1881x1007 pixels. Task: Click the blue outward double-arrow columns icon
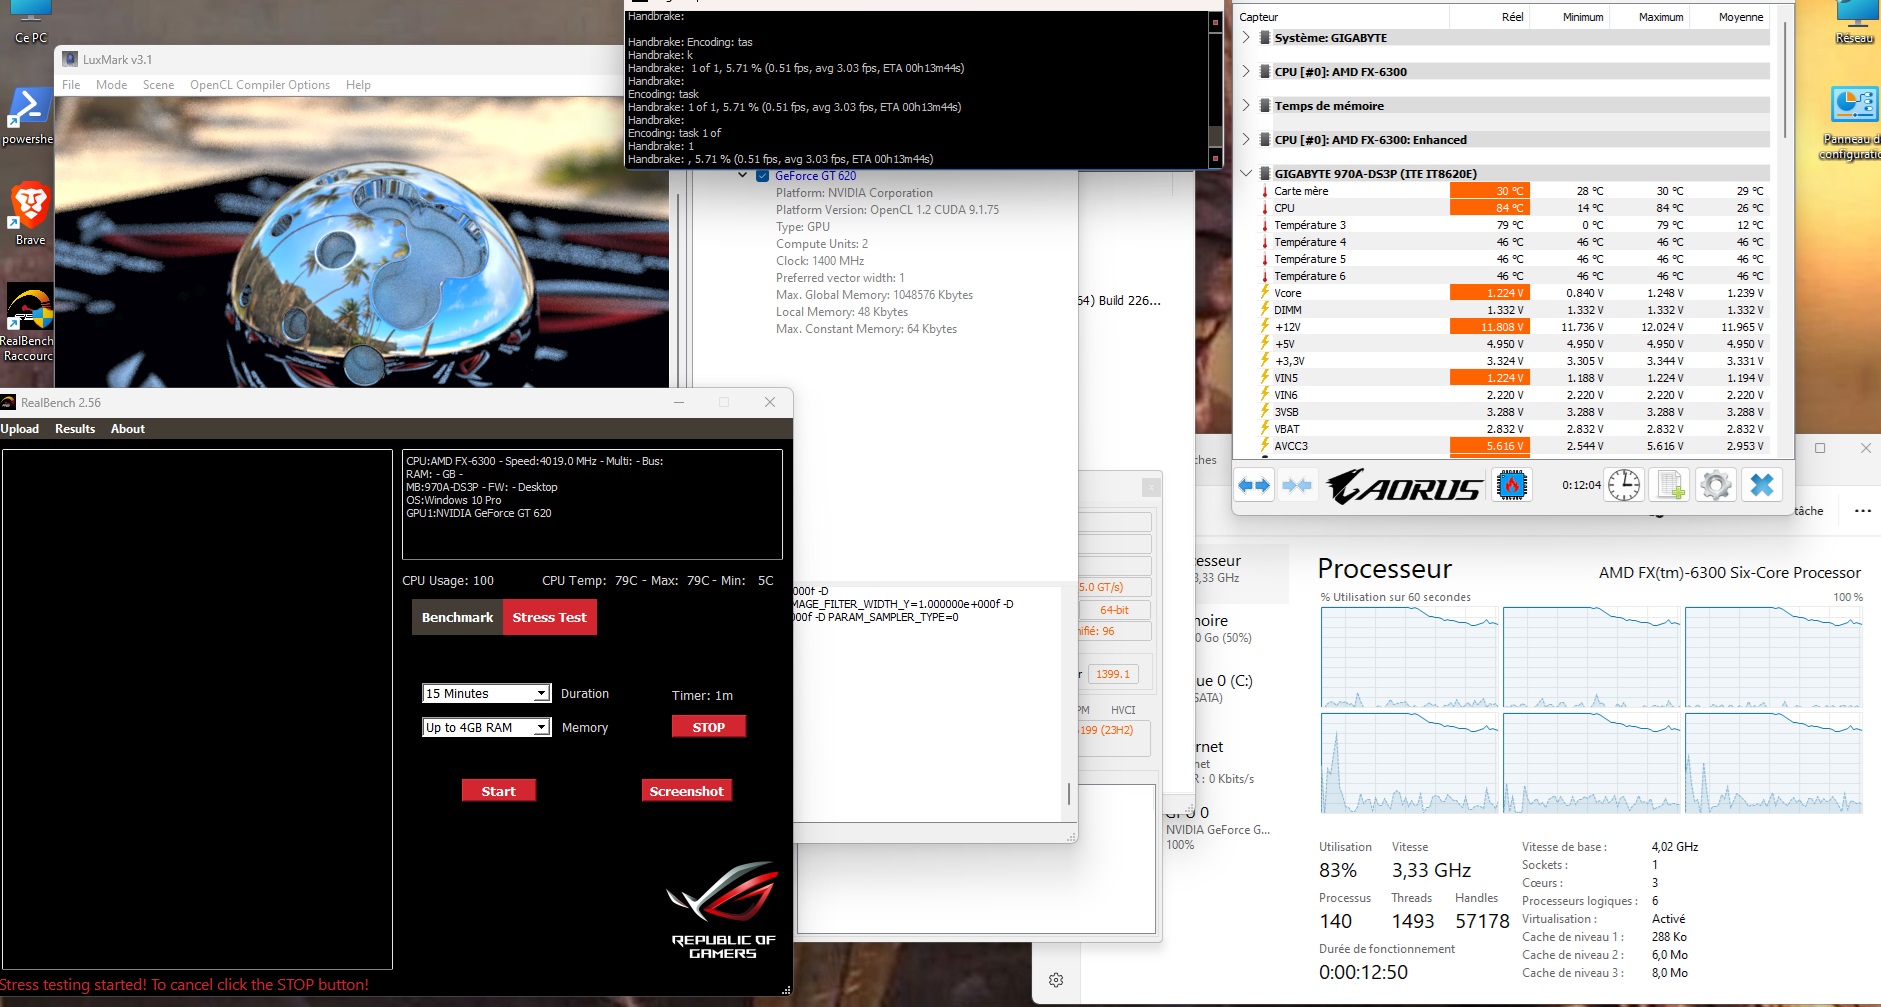click(1255, 485)
